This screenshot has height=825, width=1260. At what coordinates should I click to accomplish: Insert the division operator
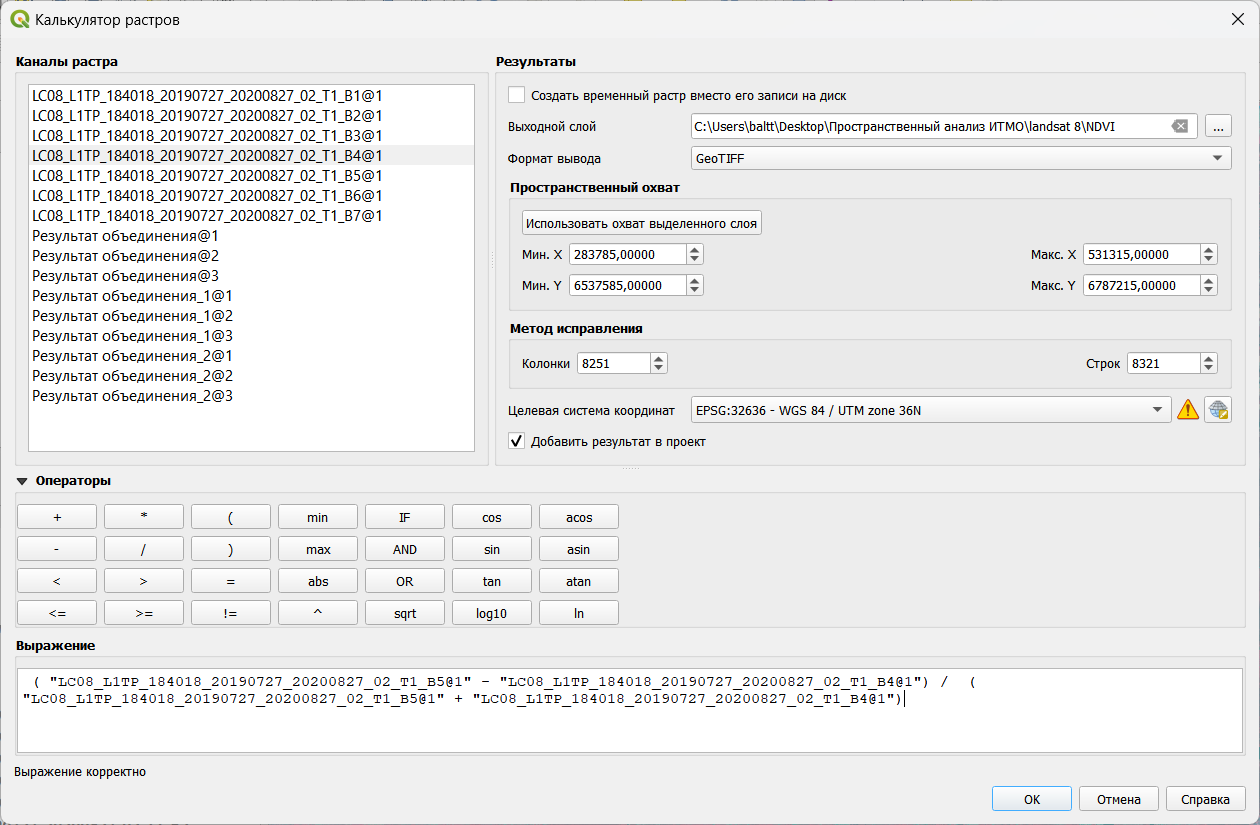(144, 549)
